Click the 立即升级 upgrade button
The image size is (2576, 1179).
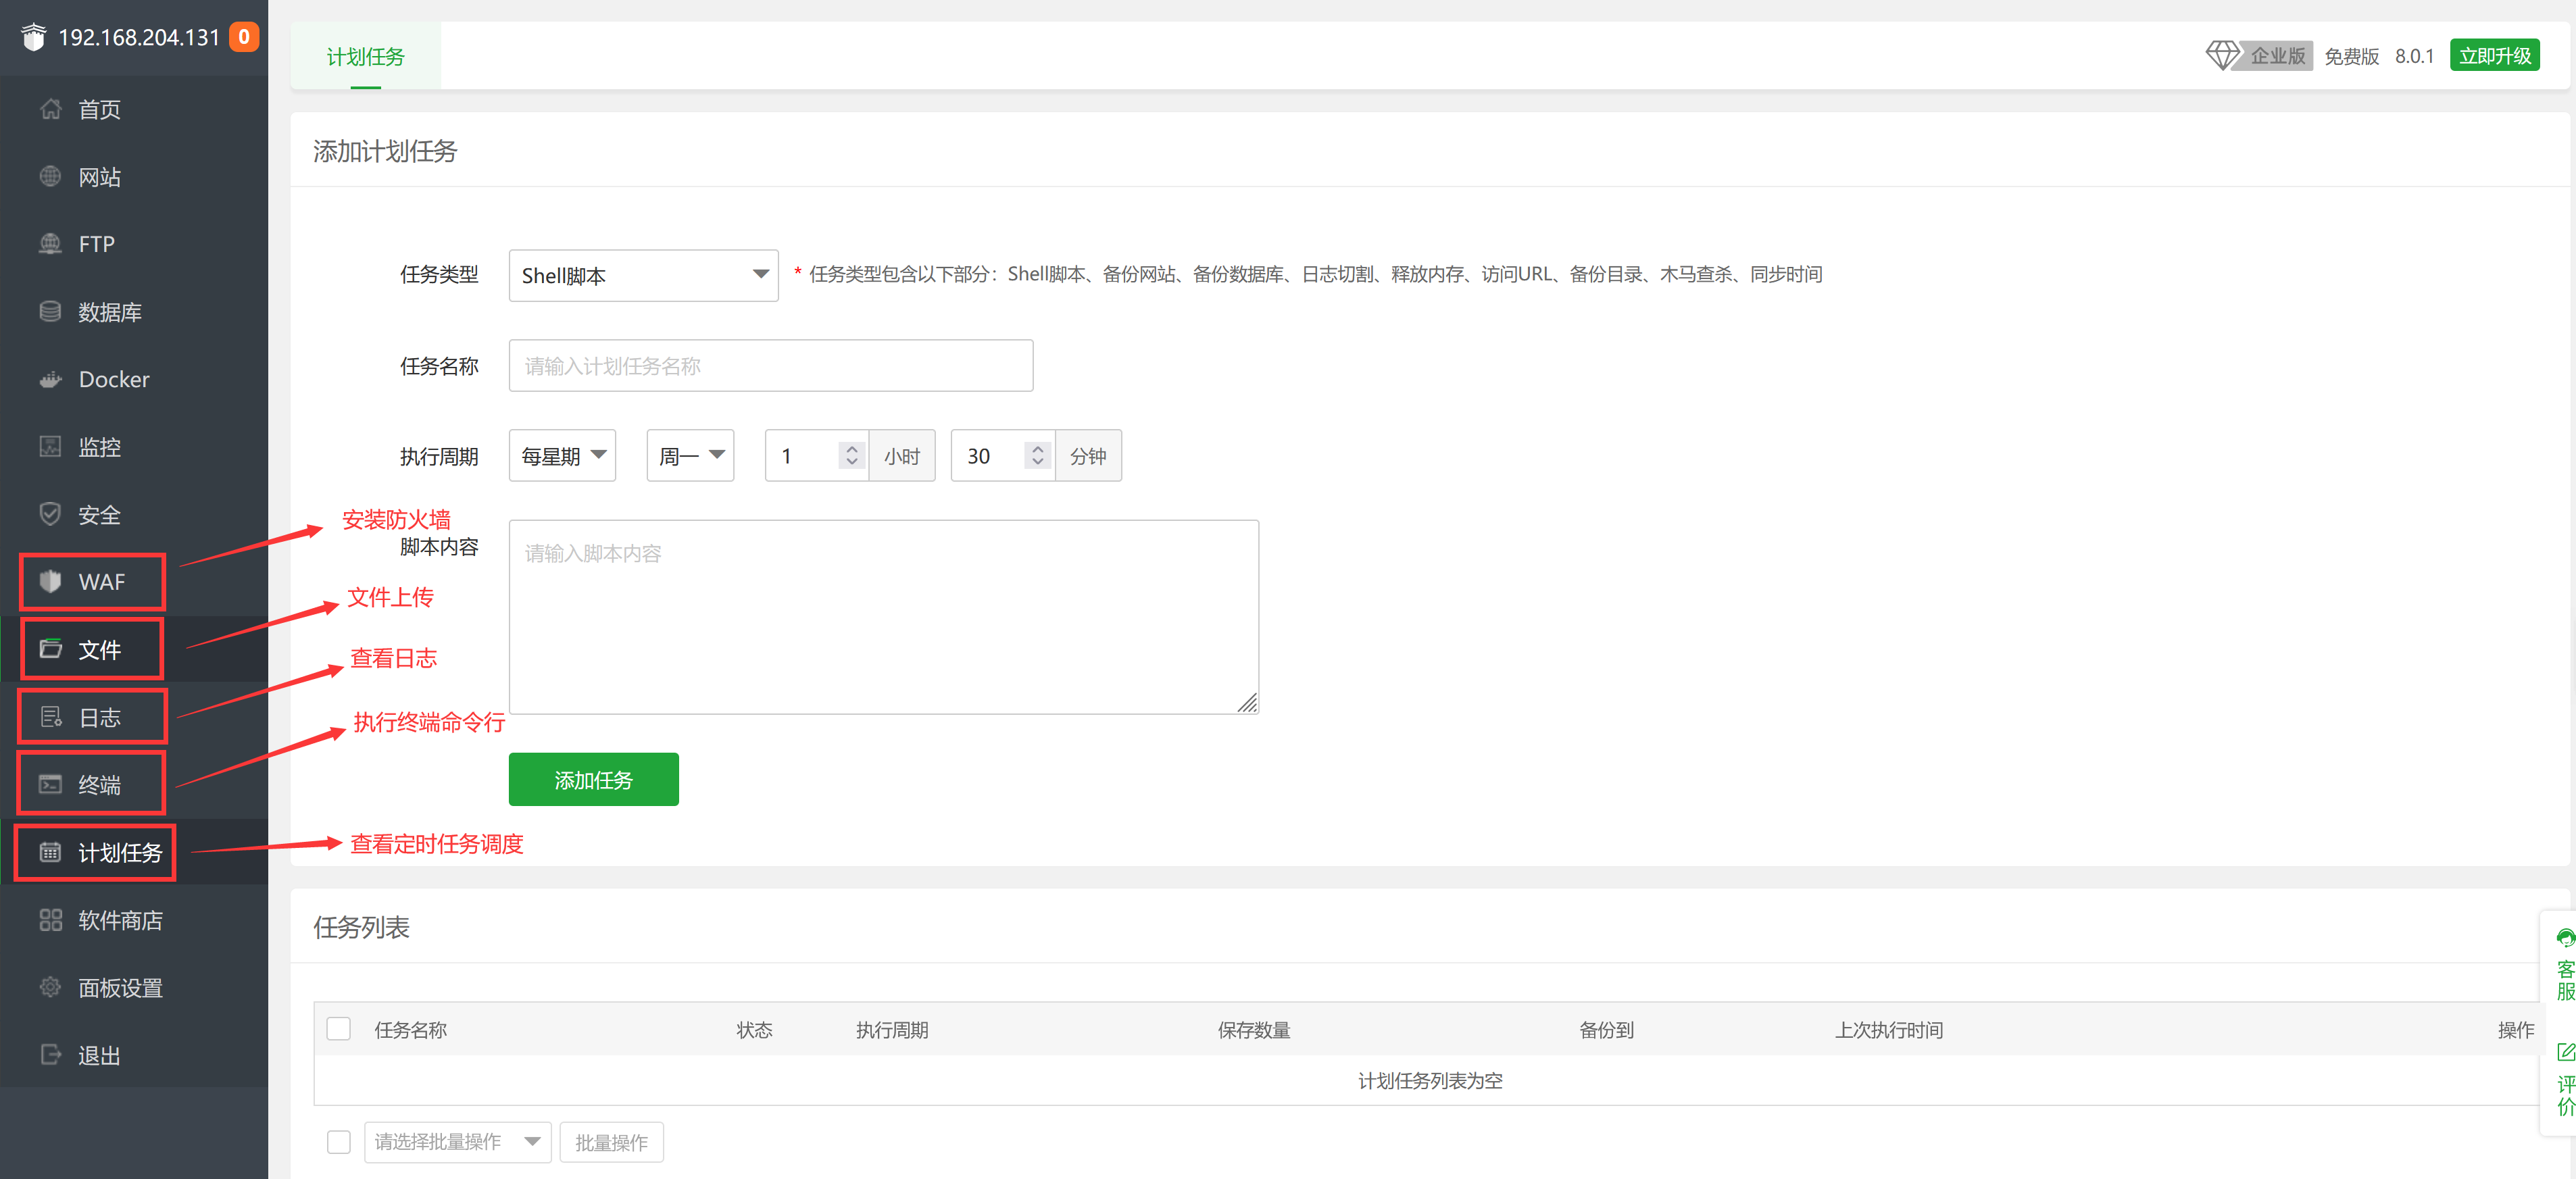click(2494, 56)
